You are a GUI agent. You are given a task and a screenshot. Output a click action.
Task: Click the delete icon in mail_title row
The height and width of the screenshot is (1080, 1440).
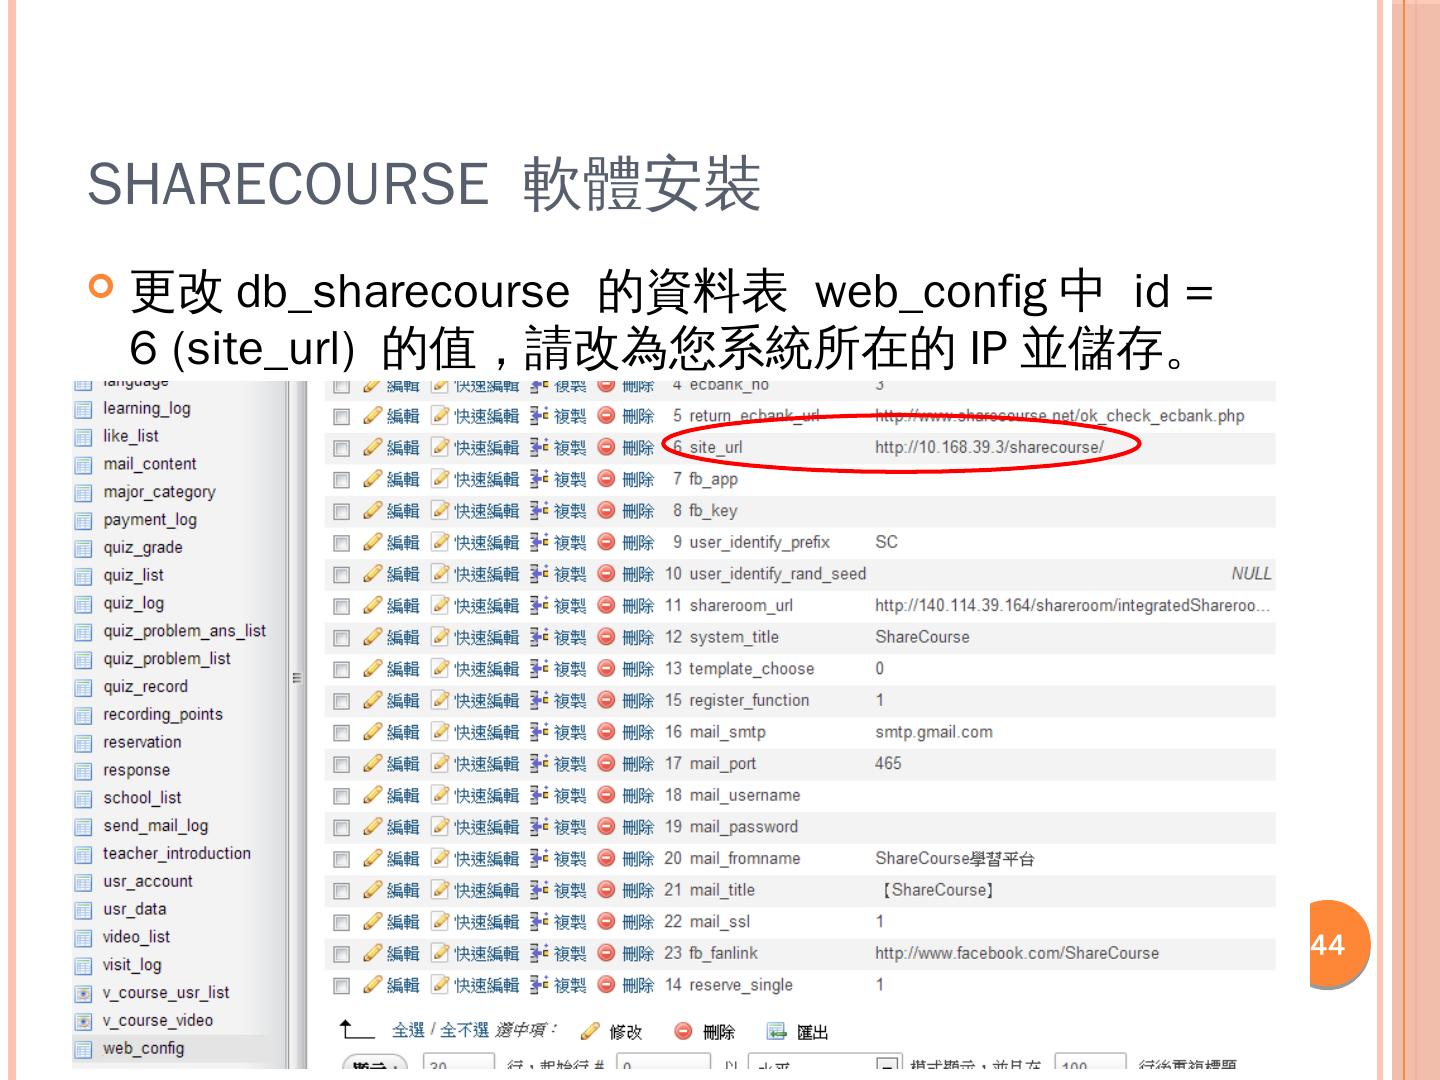tap(606, 890)
